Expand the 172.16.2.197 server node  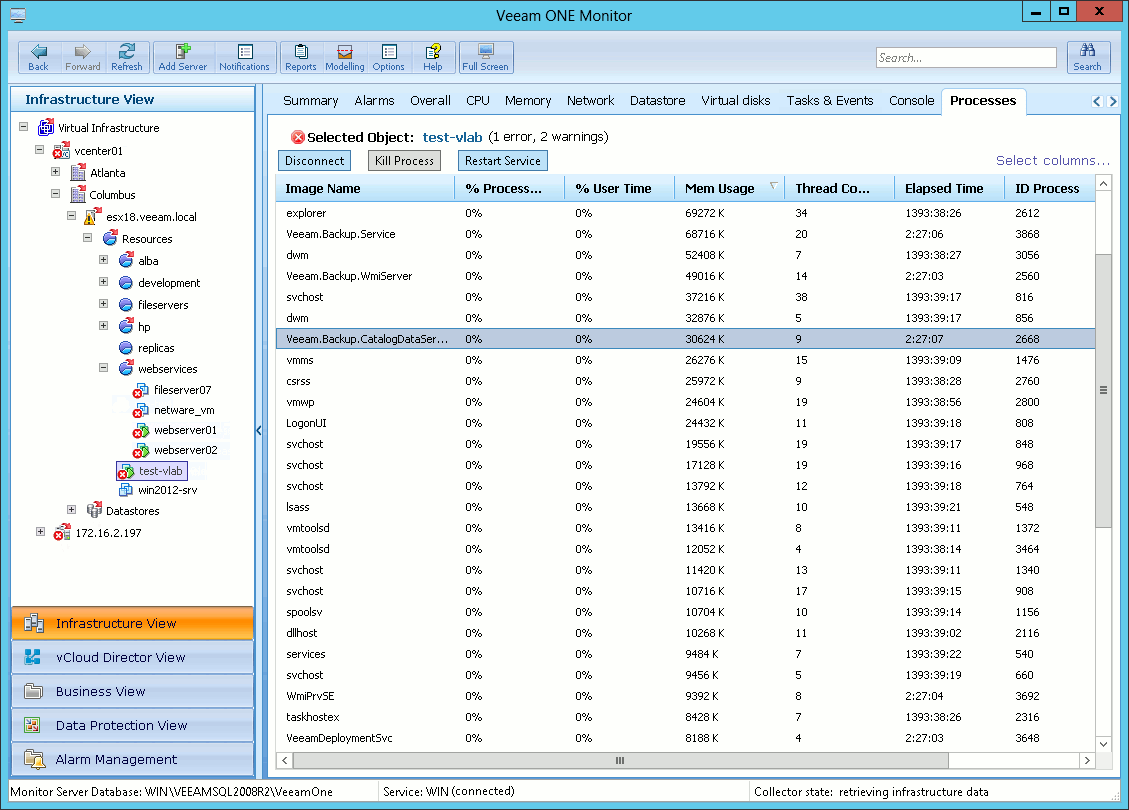tap(40, 531)
